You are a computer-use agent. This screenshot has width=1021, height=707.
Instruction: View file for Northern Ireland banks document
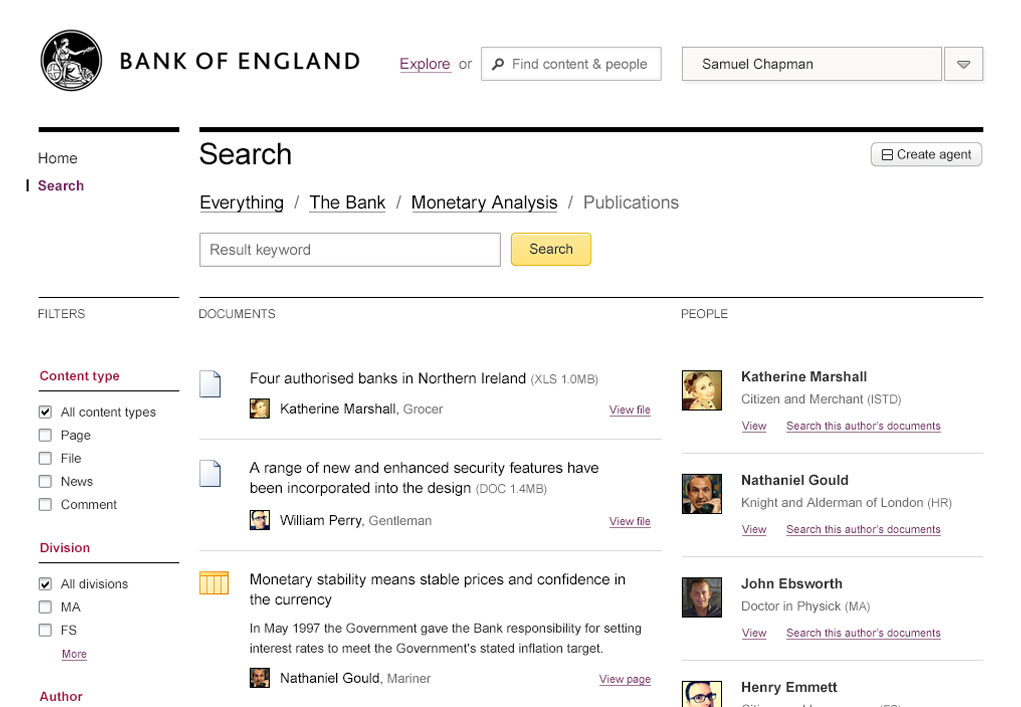point(630,409)
